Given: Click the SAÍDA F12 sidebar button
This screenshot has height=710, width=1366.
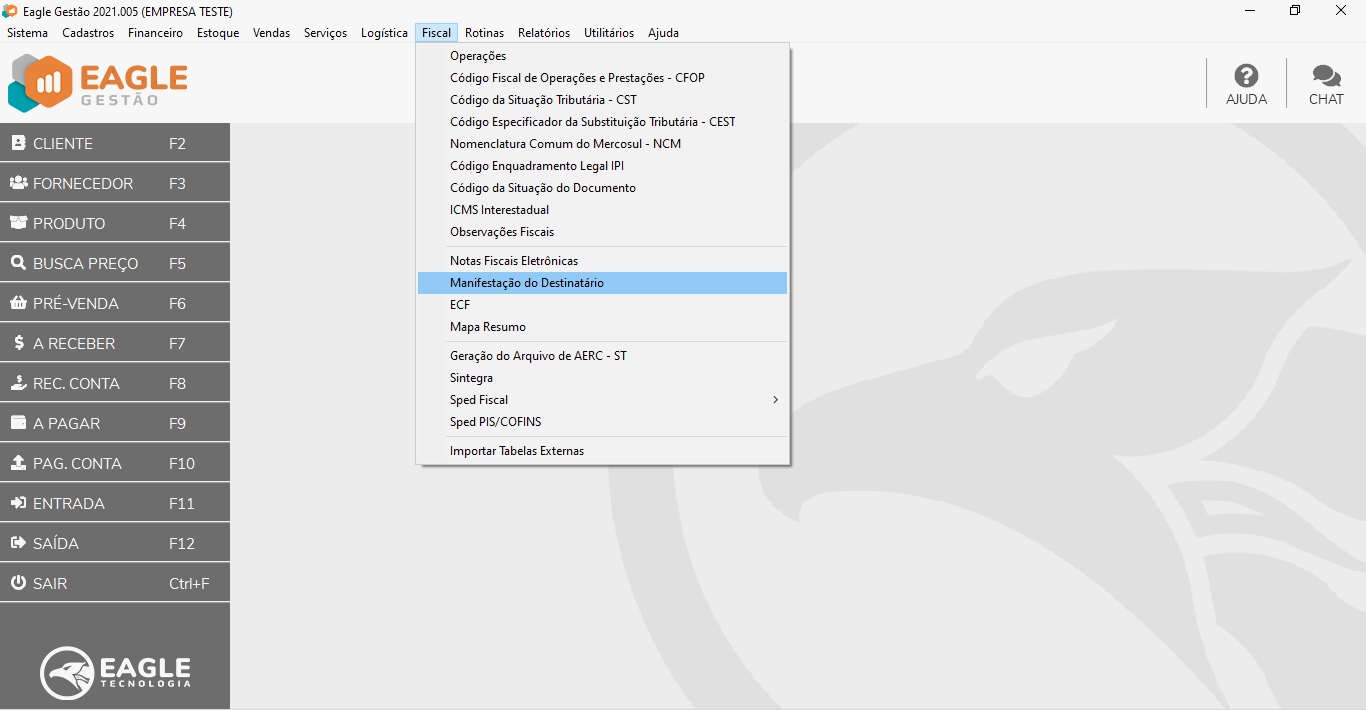Looking at the screenshot, I should [114, 543].
